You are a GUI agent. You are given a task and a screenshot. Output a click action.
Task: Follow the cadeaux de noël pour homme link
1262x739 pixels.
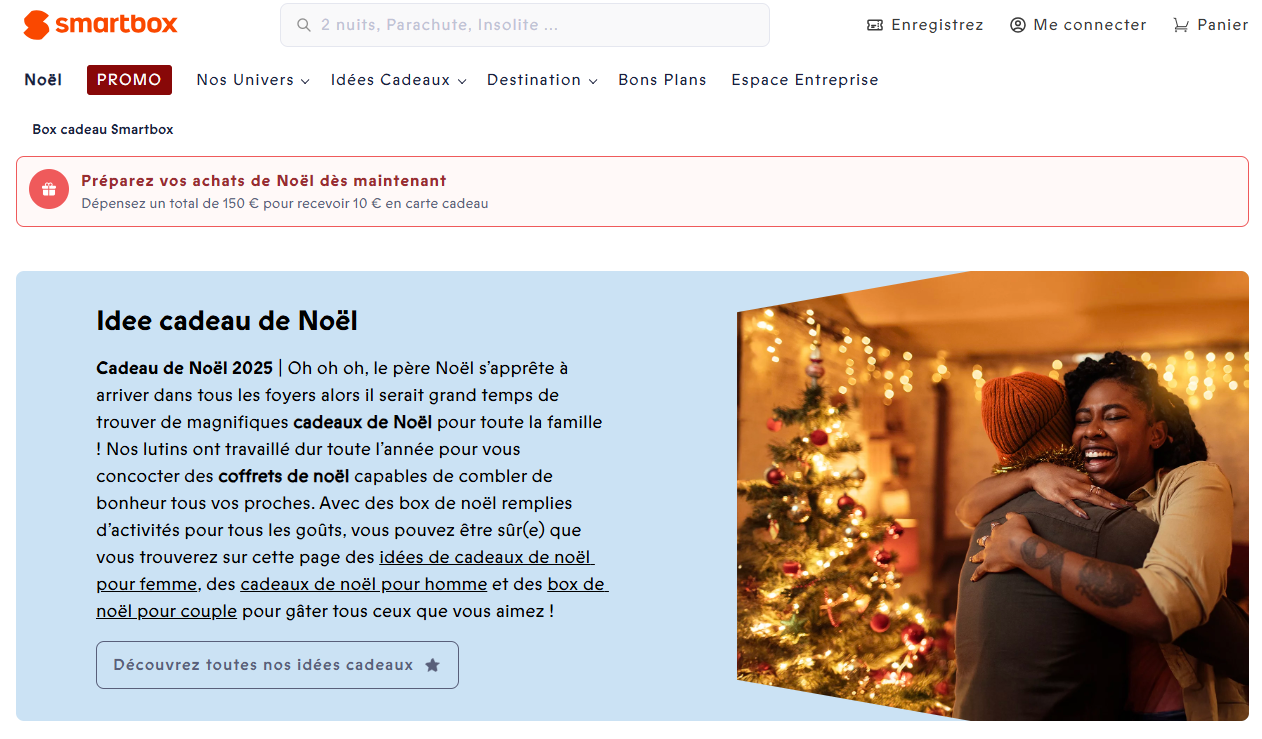pyautogui.click(x=364, y=584)
